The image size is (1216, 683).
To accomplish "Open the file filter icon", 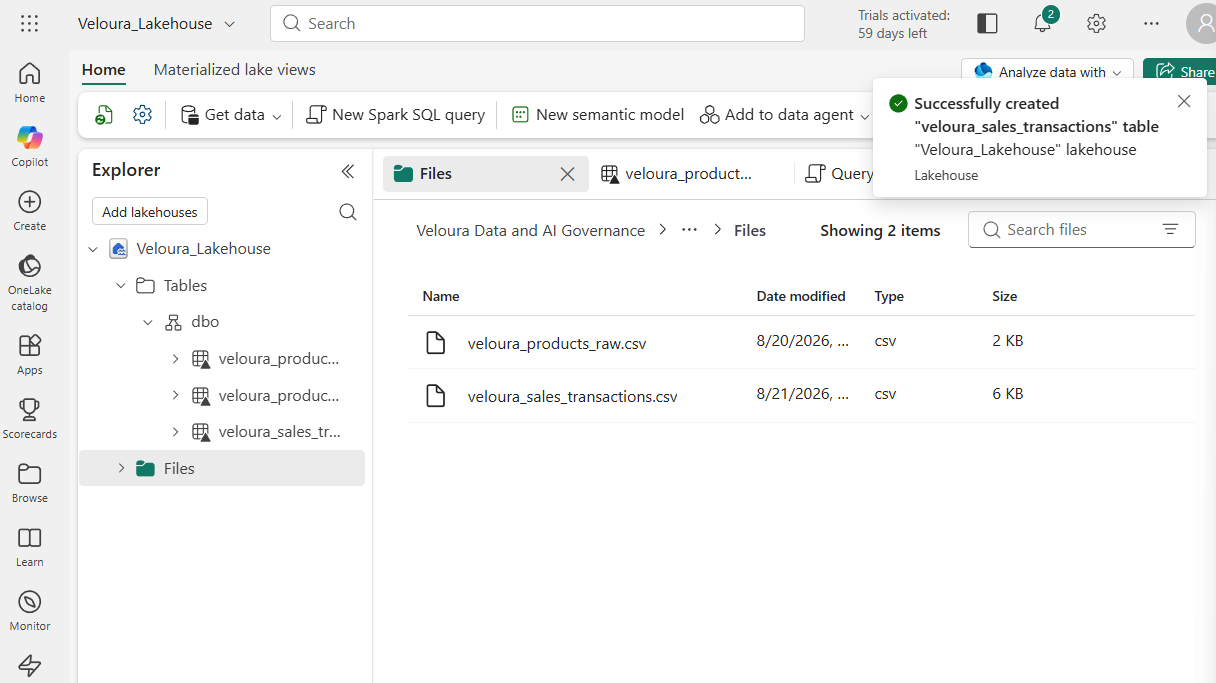I will pos(1170,230).
